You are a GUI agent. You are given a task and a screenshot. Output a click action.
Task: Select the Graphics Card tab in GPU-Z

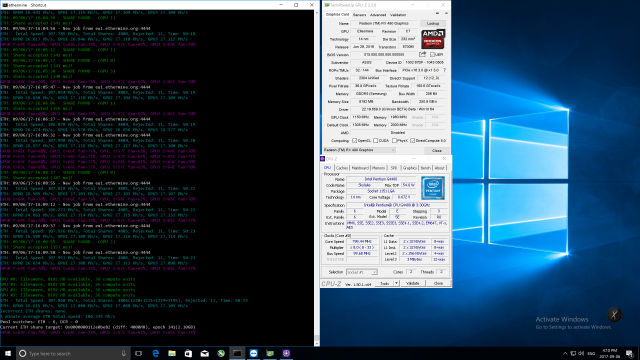tap(338, 14)
